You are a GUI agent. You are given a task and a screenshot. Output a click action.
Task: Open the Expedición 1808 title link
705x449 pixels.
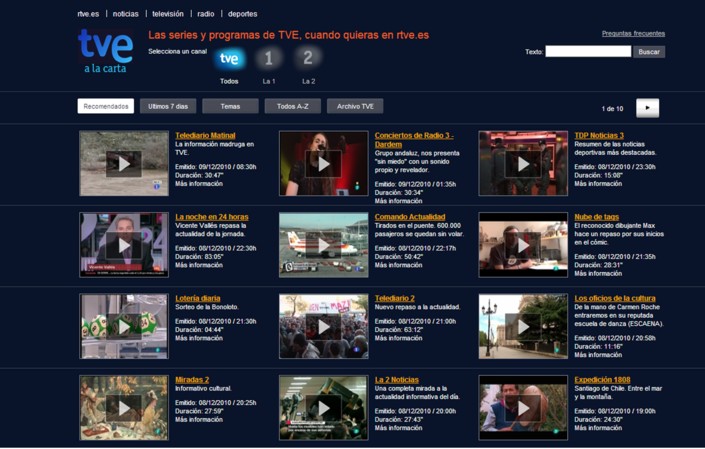pos(602,379)
